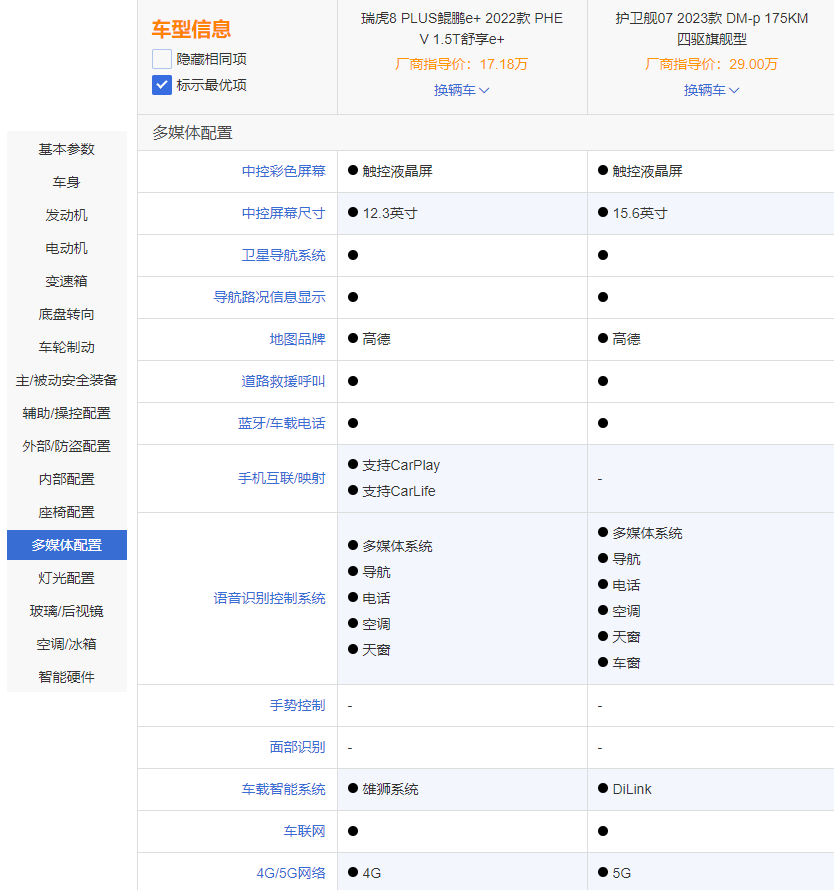Open 换辆车 dropdown for 瑞虎8 PLUS
This screenshot has width=834, height=890.
pos(461,90)
